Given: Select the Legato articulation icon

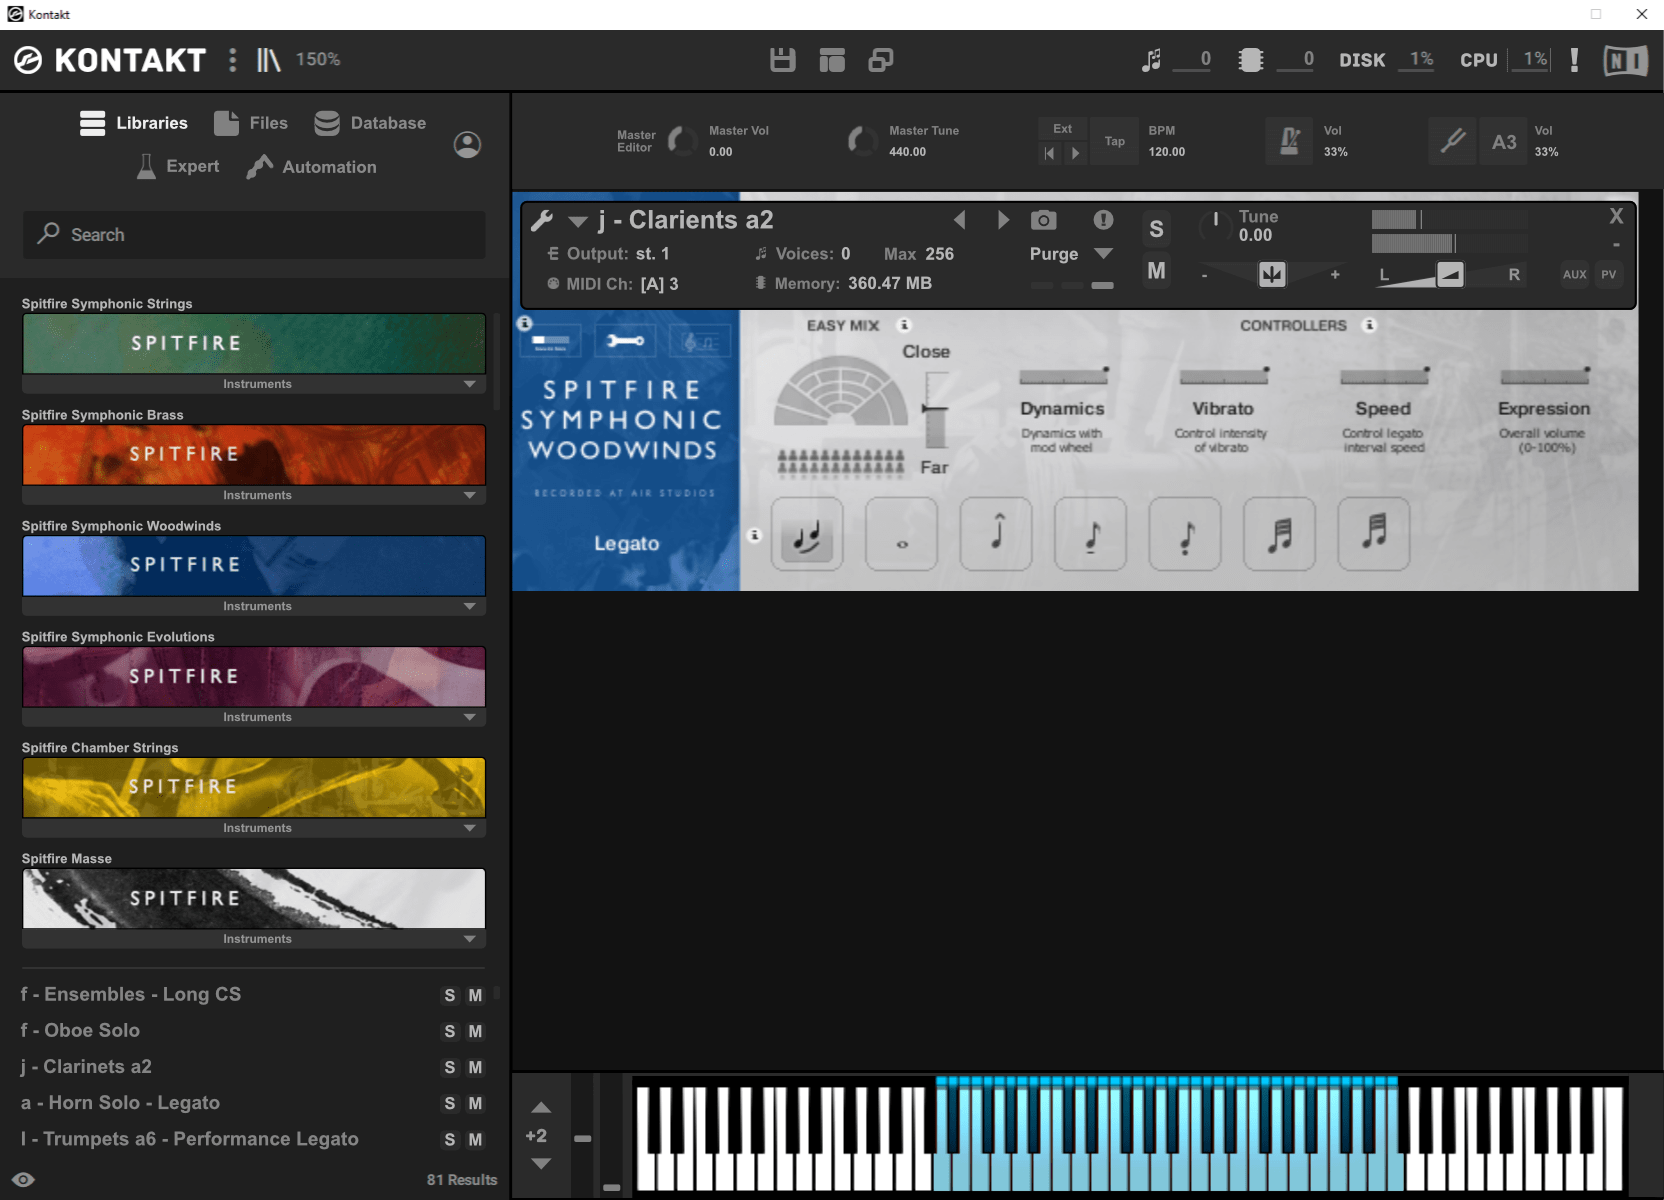Looking at the screenshot, I should (807, 535).
